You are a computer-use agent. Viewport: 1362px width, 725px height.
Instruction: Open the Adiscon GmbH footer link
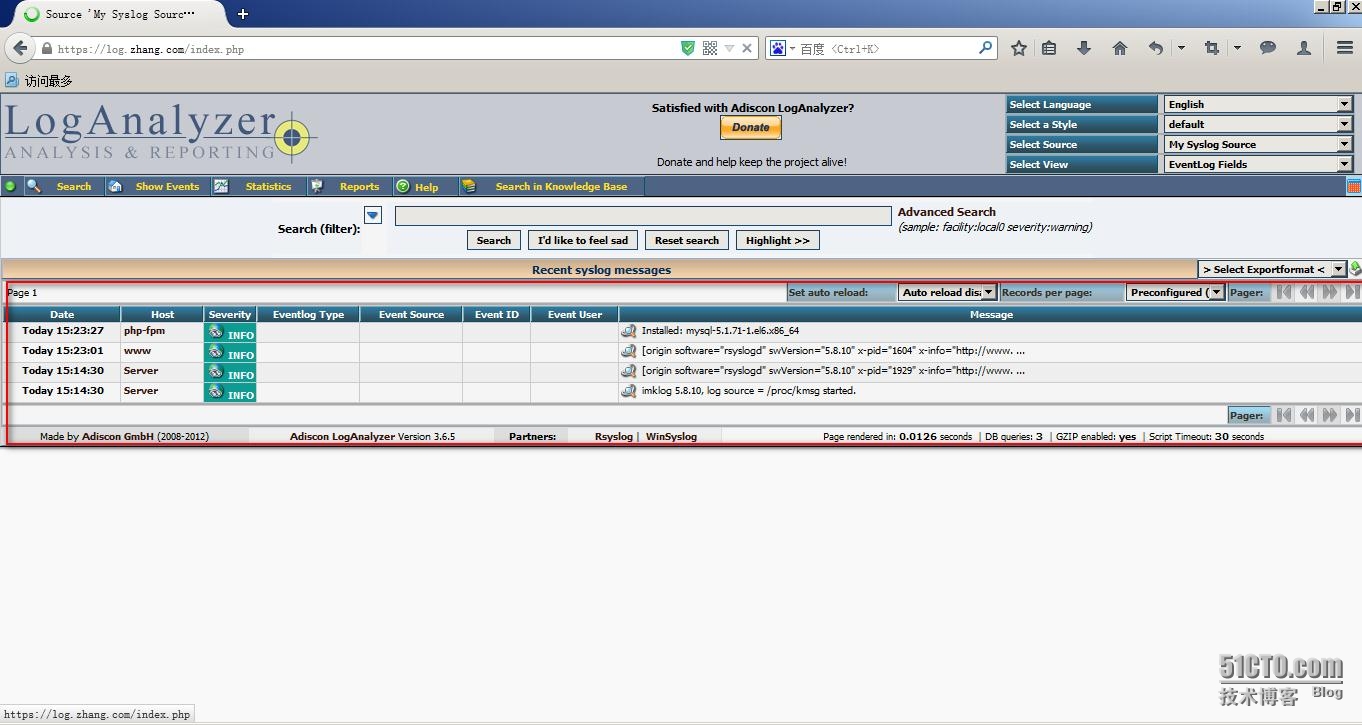point(118,436)
